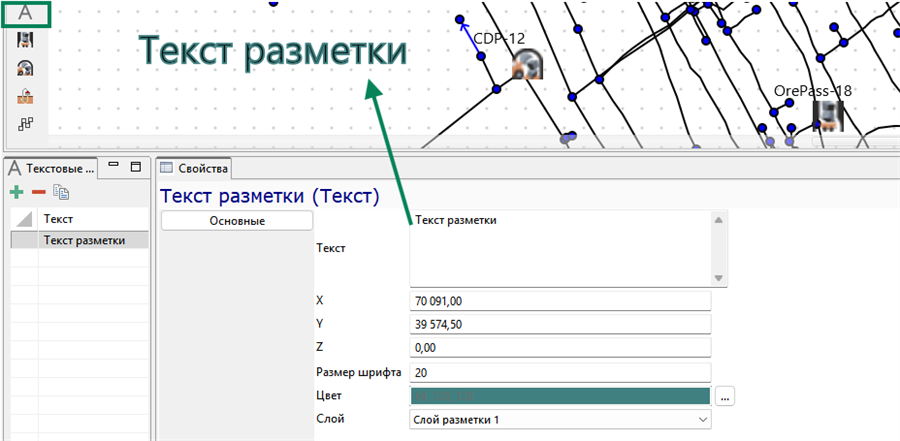Screen dimensions: 900x441
Task: Add a new text item with green plus
Action: point(17,192)
